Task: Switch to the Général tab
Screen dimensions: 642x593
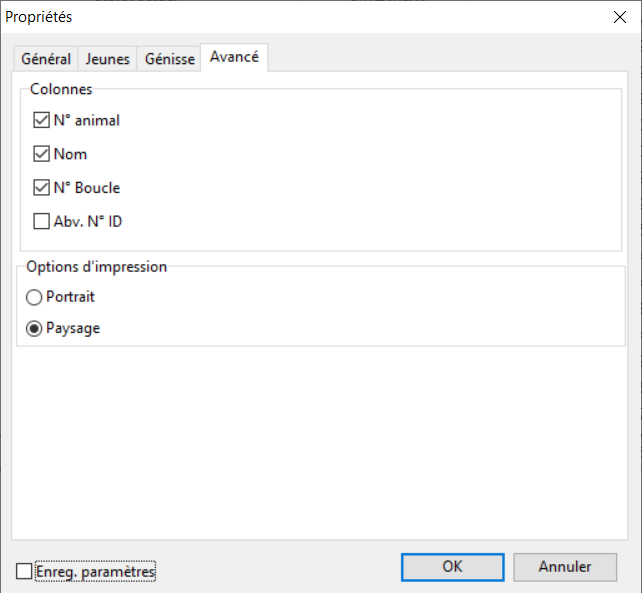Action: 46,59
